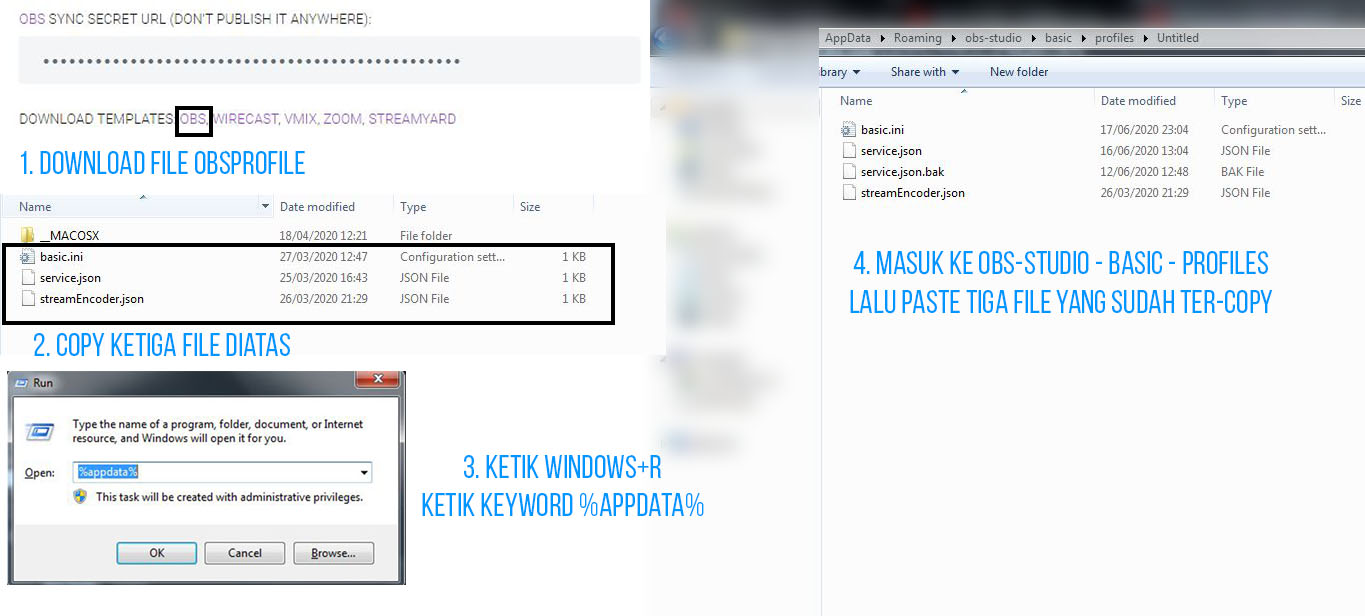
Task: Expand arrow after AppData breadcrumb
Action: (883, 38)
